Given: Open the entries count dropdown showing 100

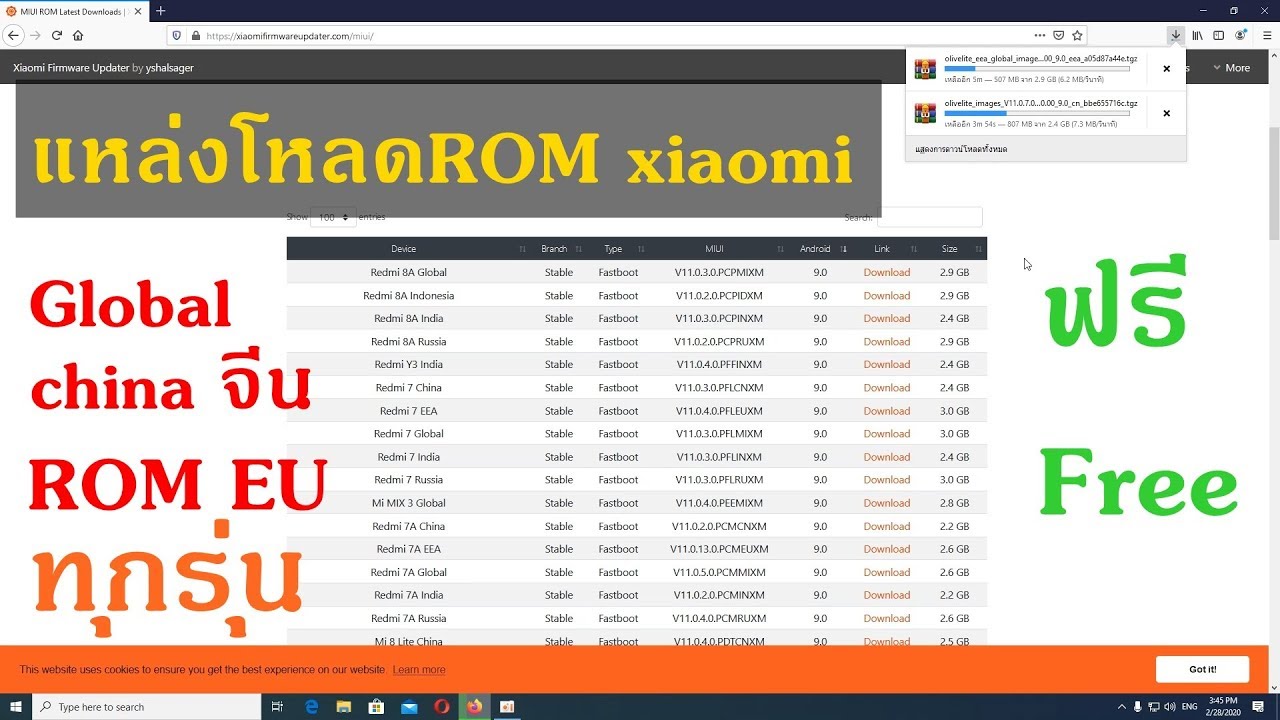Looking at the screenshot, I should 333,217.
